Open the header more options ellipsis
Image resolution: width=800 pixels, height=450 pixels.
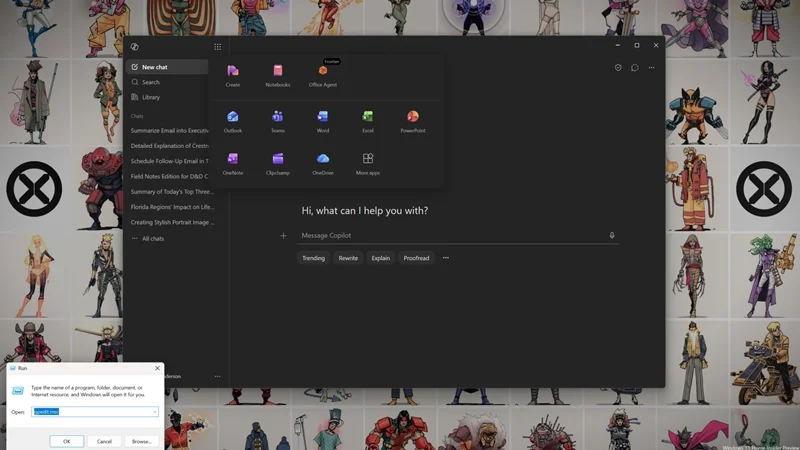[x=652, y=67]
